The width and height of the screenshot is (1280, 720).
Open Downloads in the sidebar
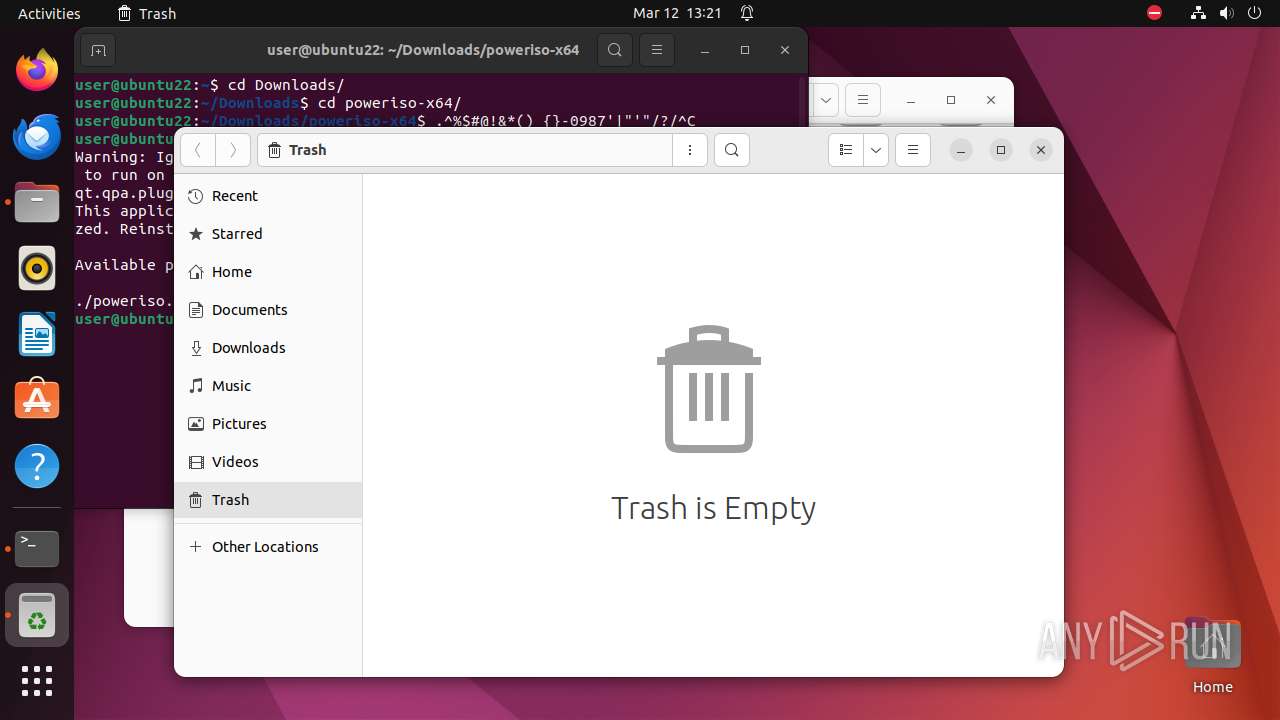[x=268, y=348]
